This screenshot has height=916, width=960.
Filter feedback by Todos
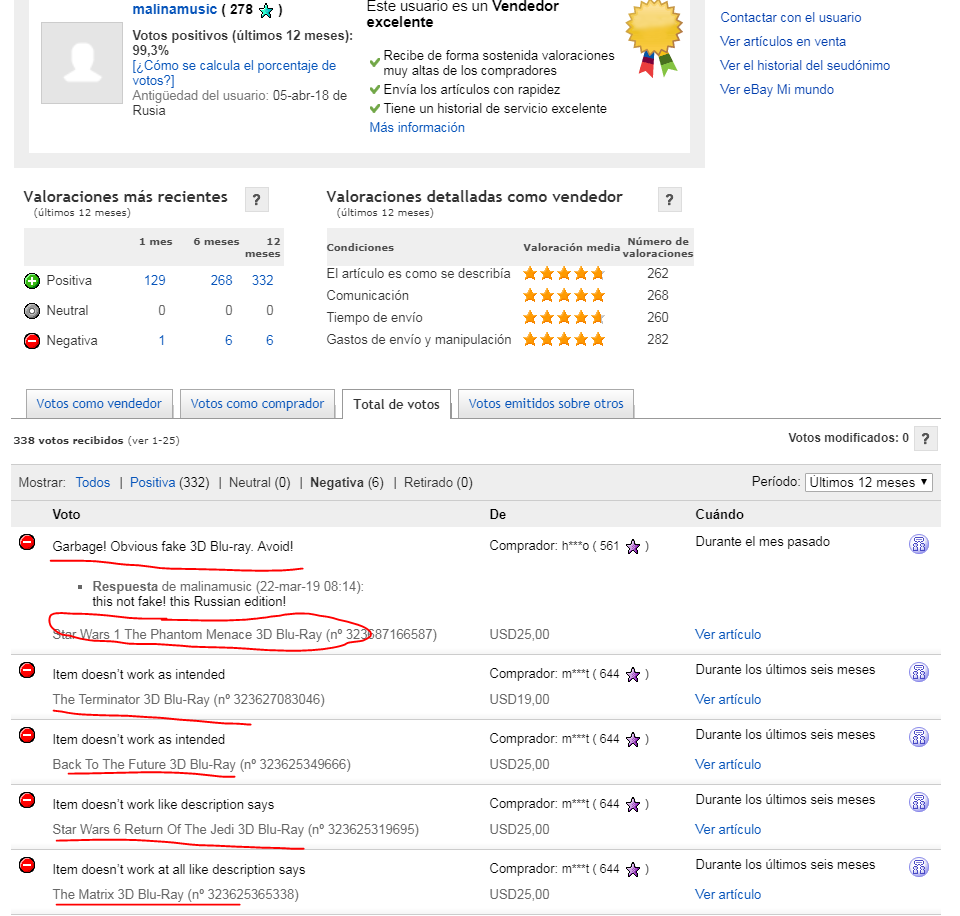93,482
